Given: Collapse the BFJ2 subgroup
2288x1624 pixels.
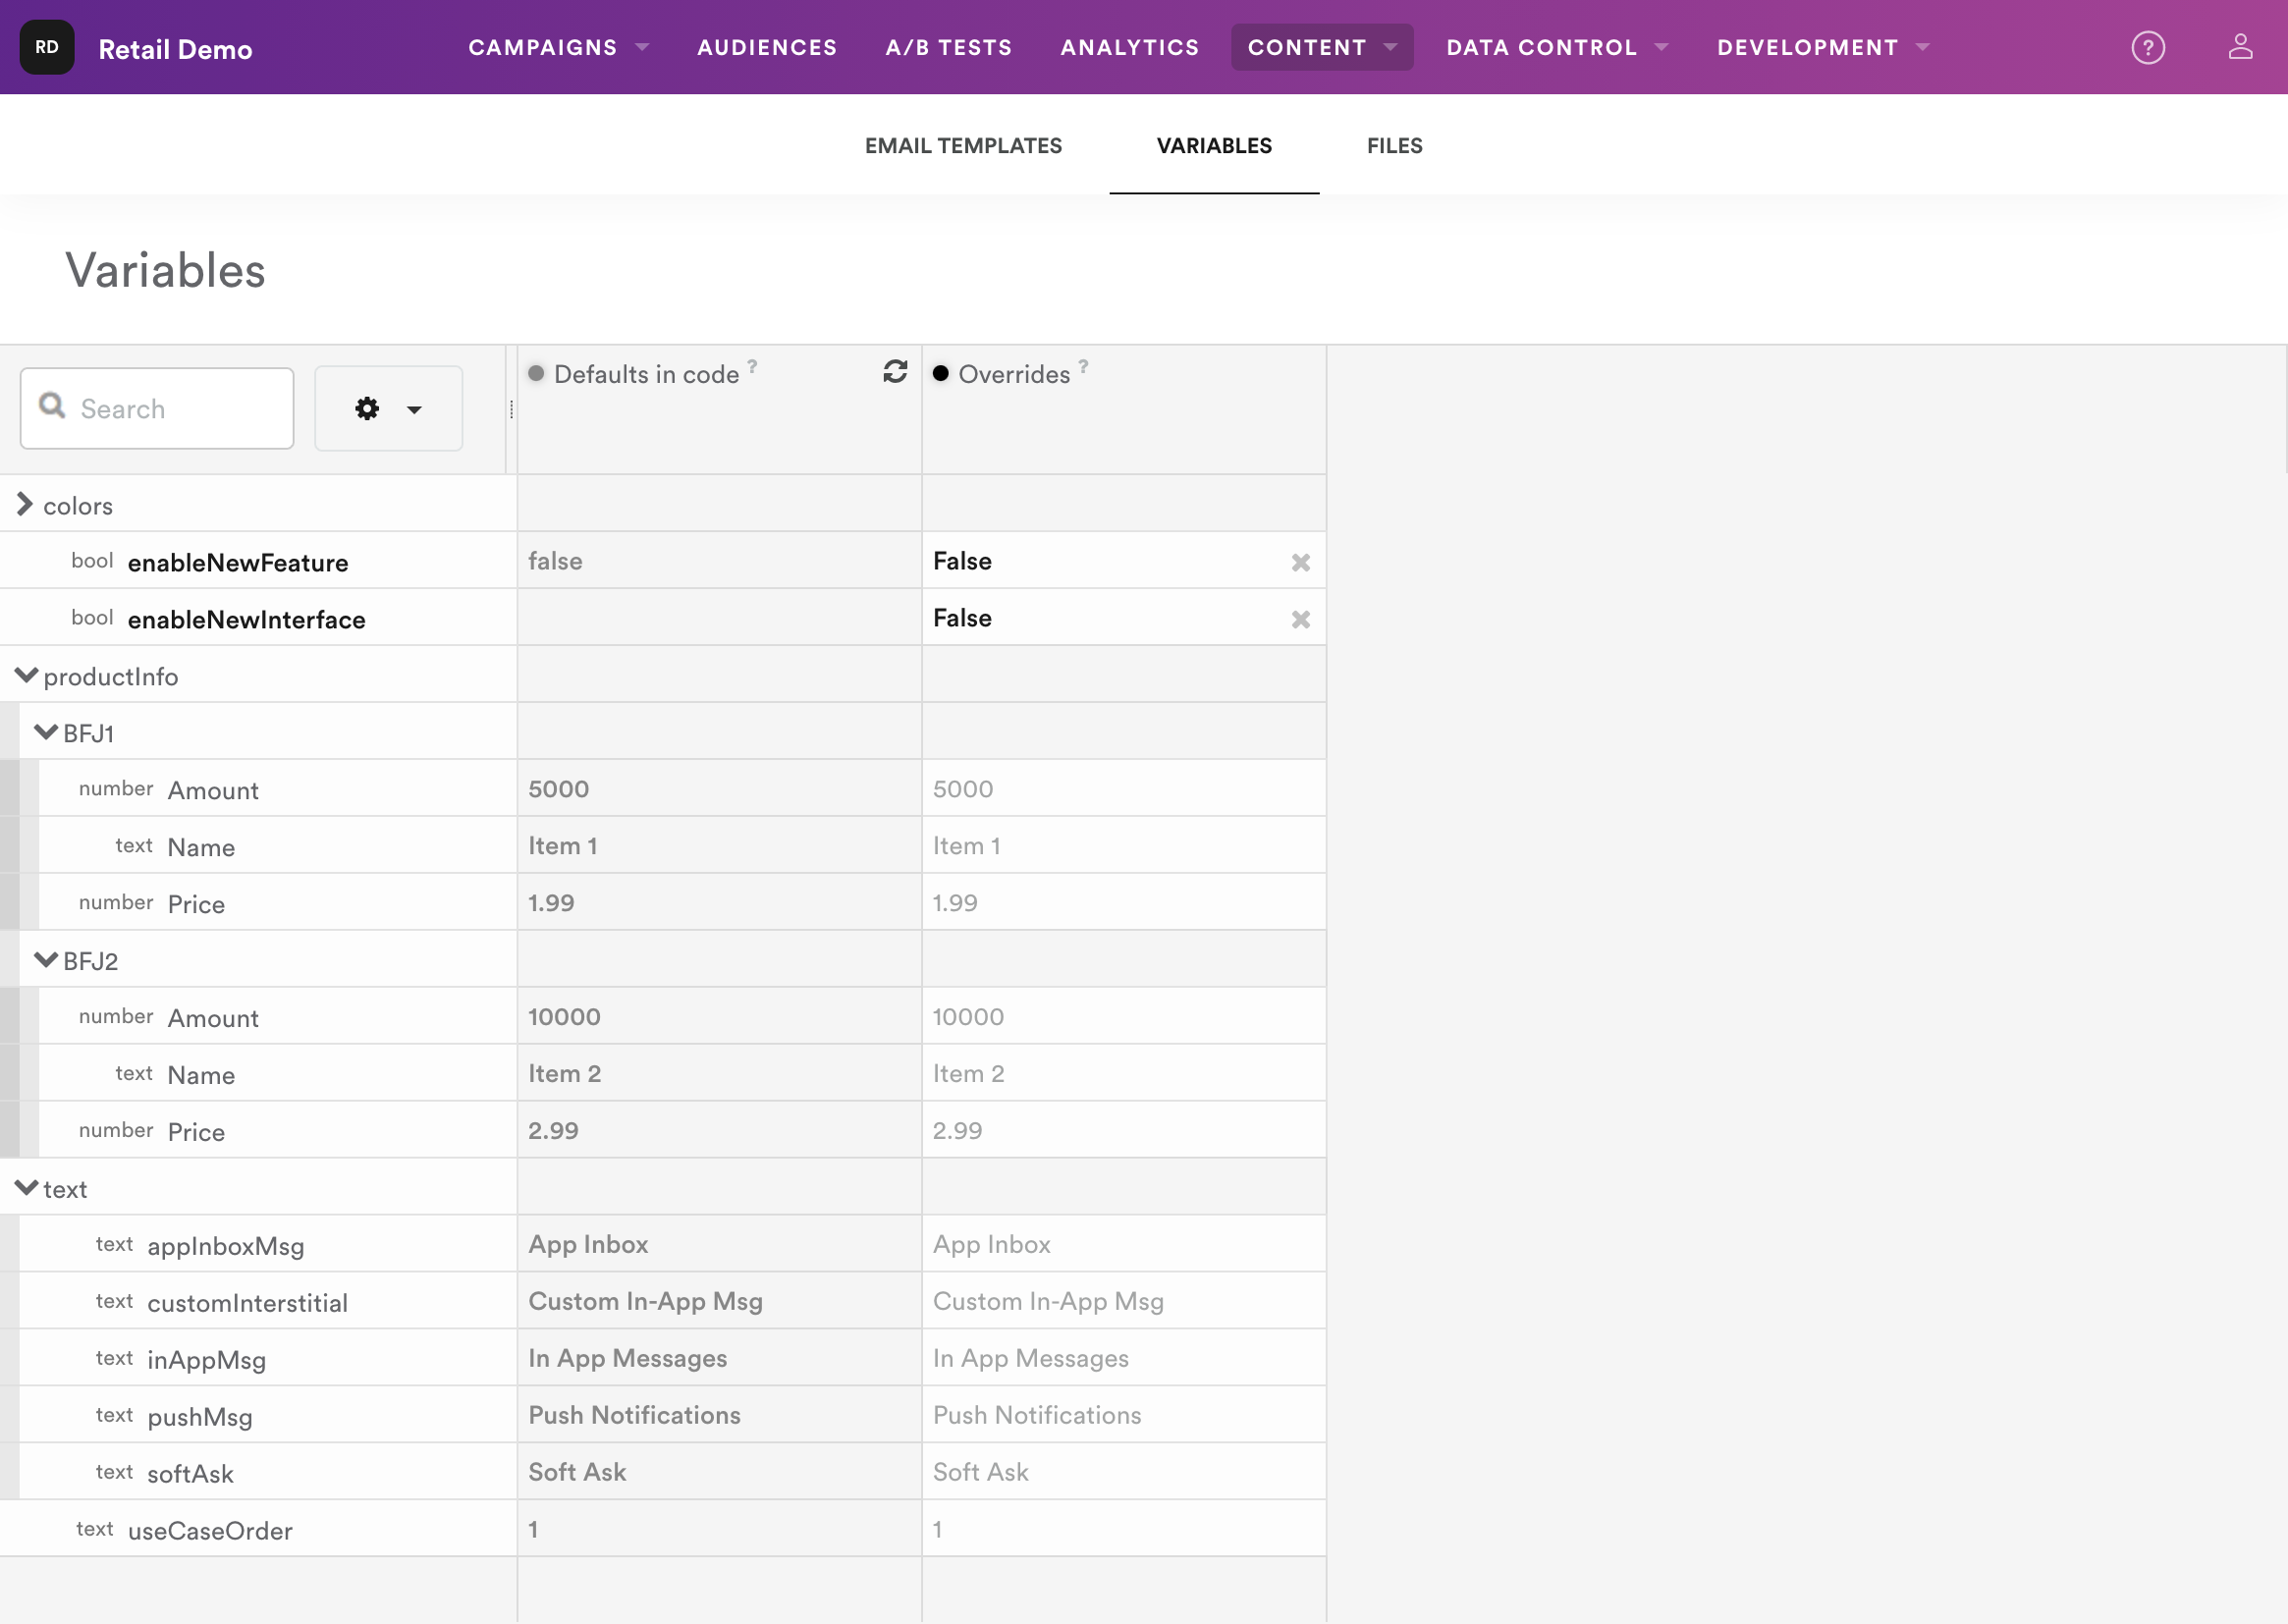Looking at the screenshot, I should coord(46,960).
